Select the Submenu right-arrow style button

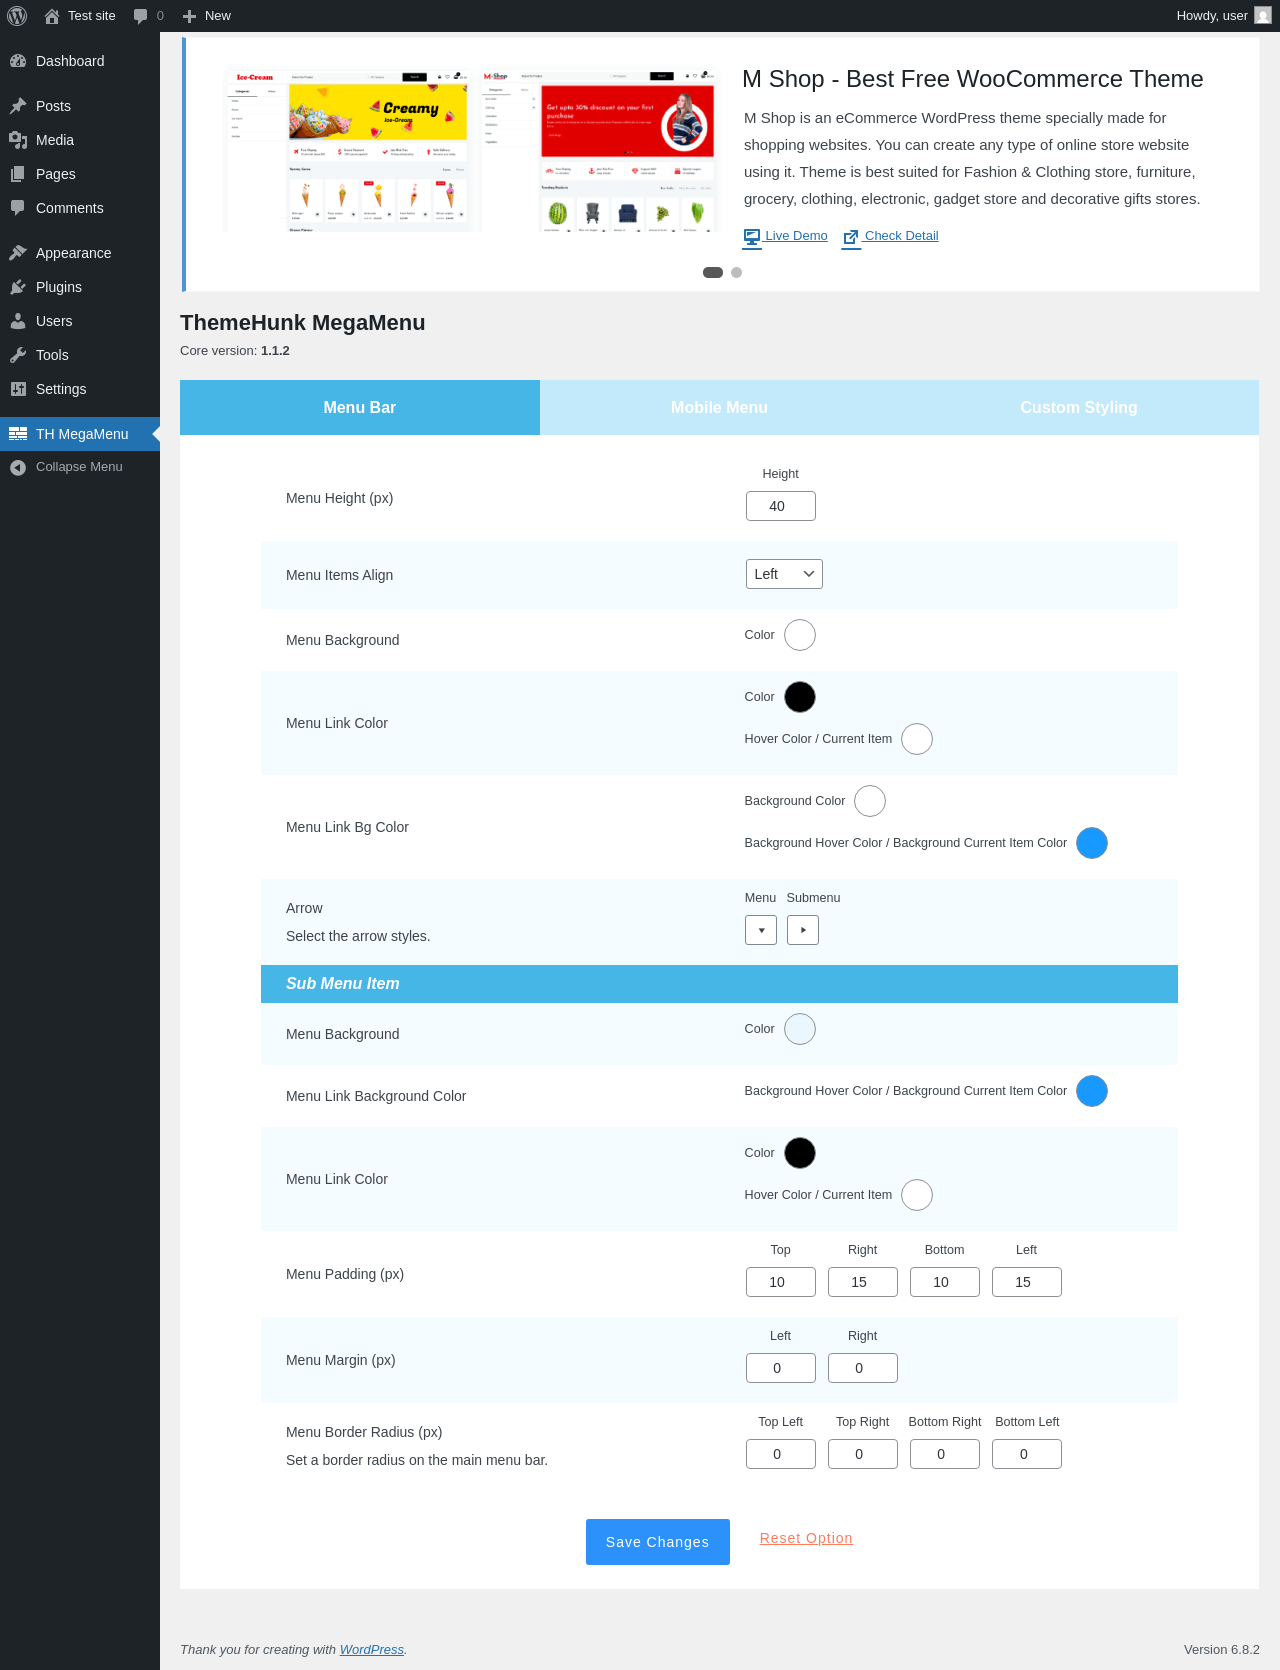(803, 930)
